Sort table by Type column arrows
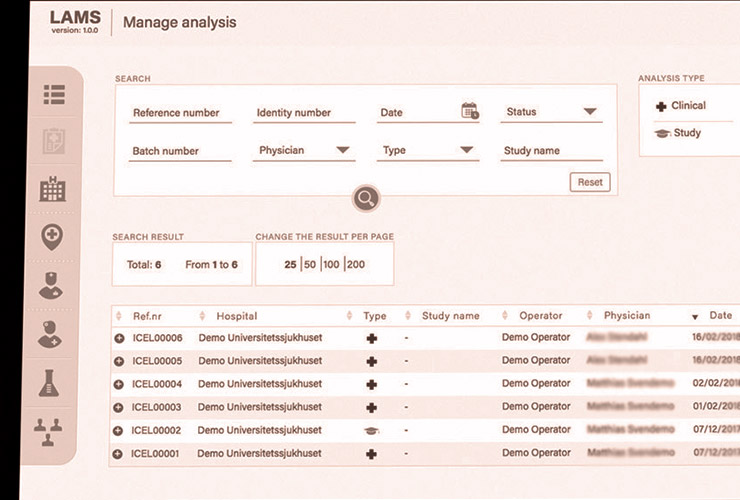This screenshot has width=740, height=500. click(349, 316)
